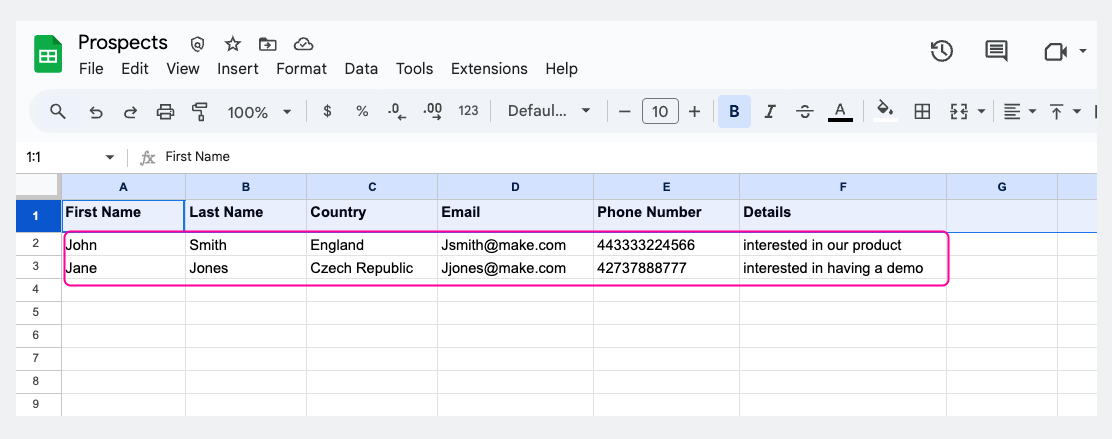Viewport: 1112px width, 439px height.
Task: Open the zoom 100% dropdown
Action: tap(259, 112)
